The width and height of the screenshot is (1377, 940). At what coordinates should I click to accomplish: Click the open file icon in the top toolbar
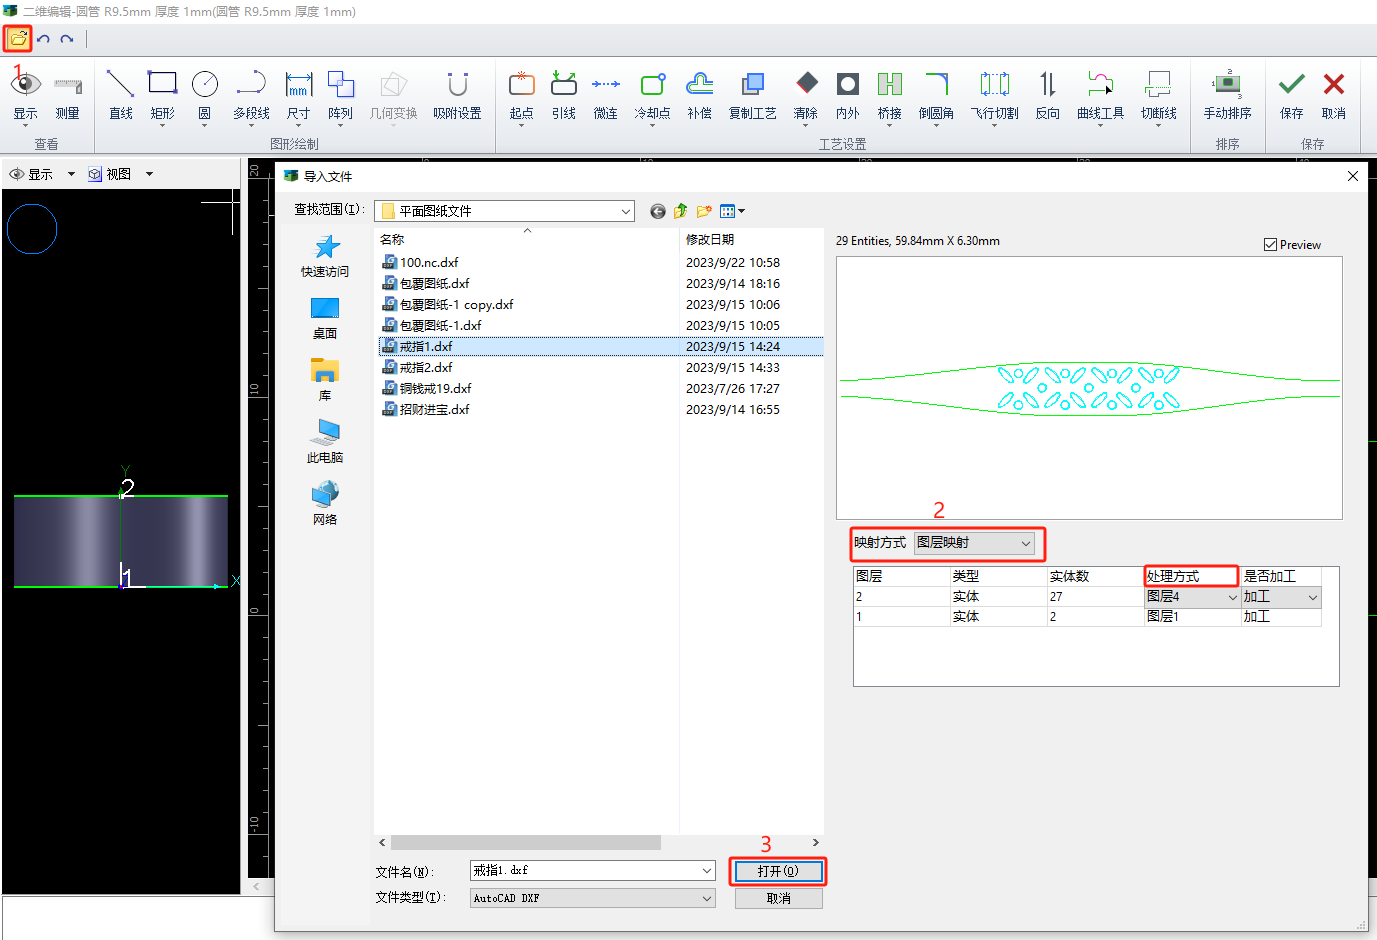click(18, 39)
